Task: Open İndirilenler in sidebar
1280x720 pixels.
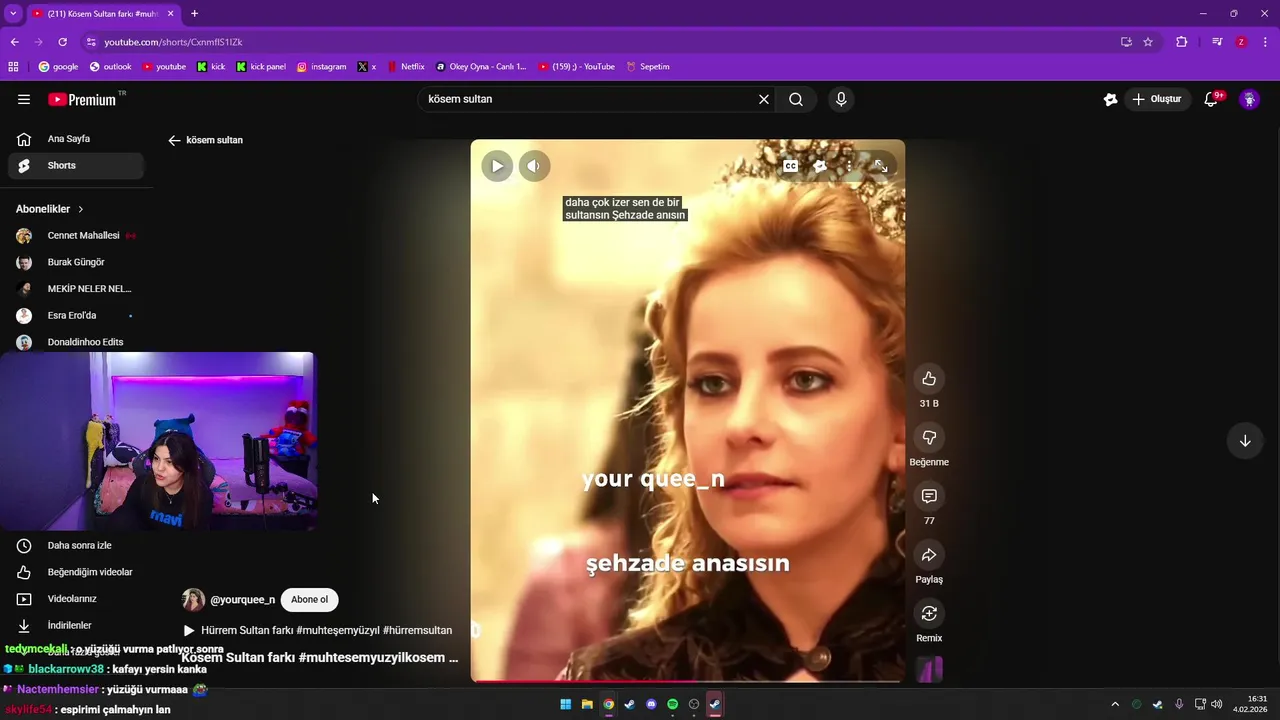Action: coord(77,625)
